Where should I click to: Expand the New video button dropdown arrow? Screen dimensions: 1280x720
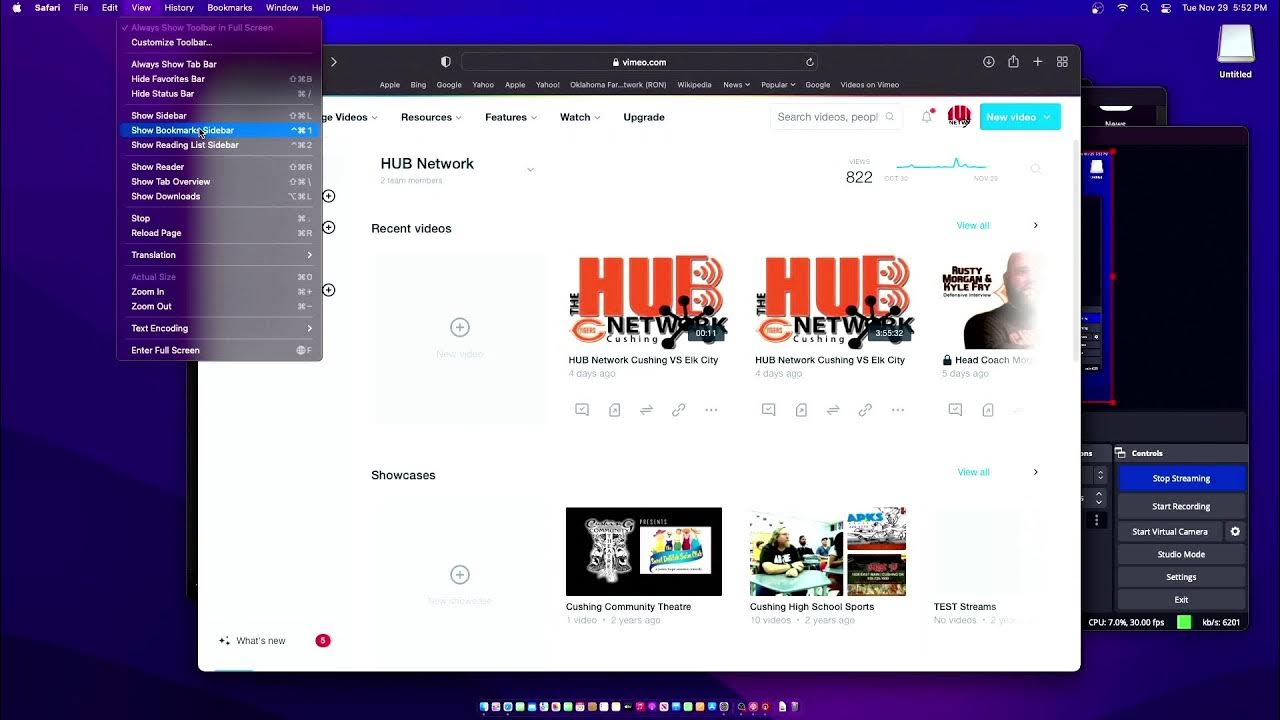[x=1047, y=117]
